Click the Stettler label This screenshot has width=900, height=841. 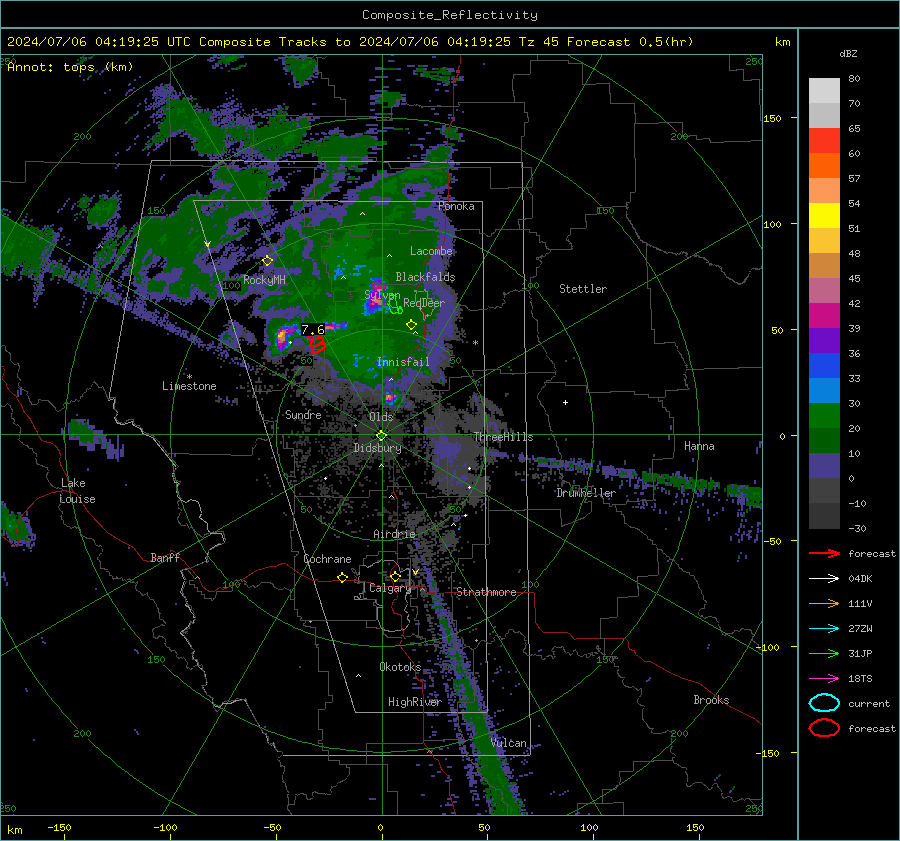(x=583, y=289)
